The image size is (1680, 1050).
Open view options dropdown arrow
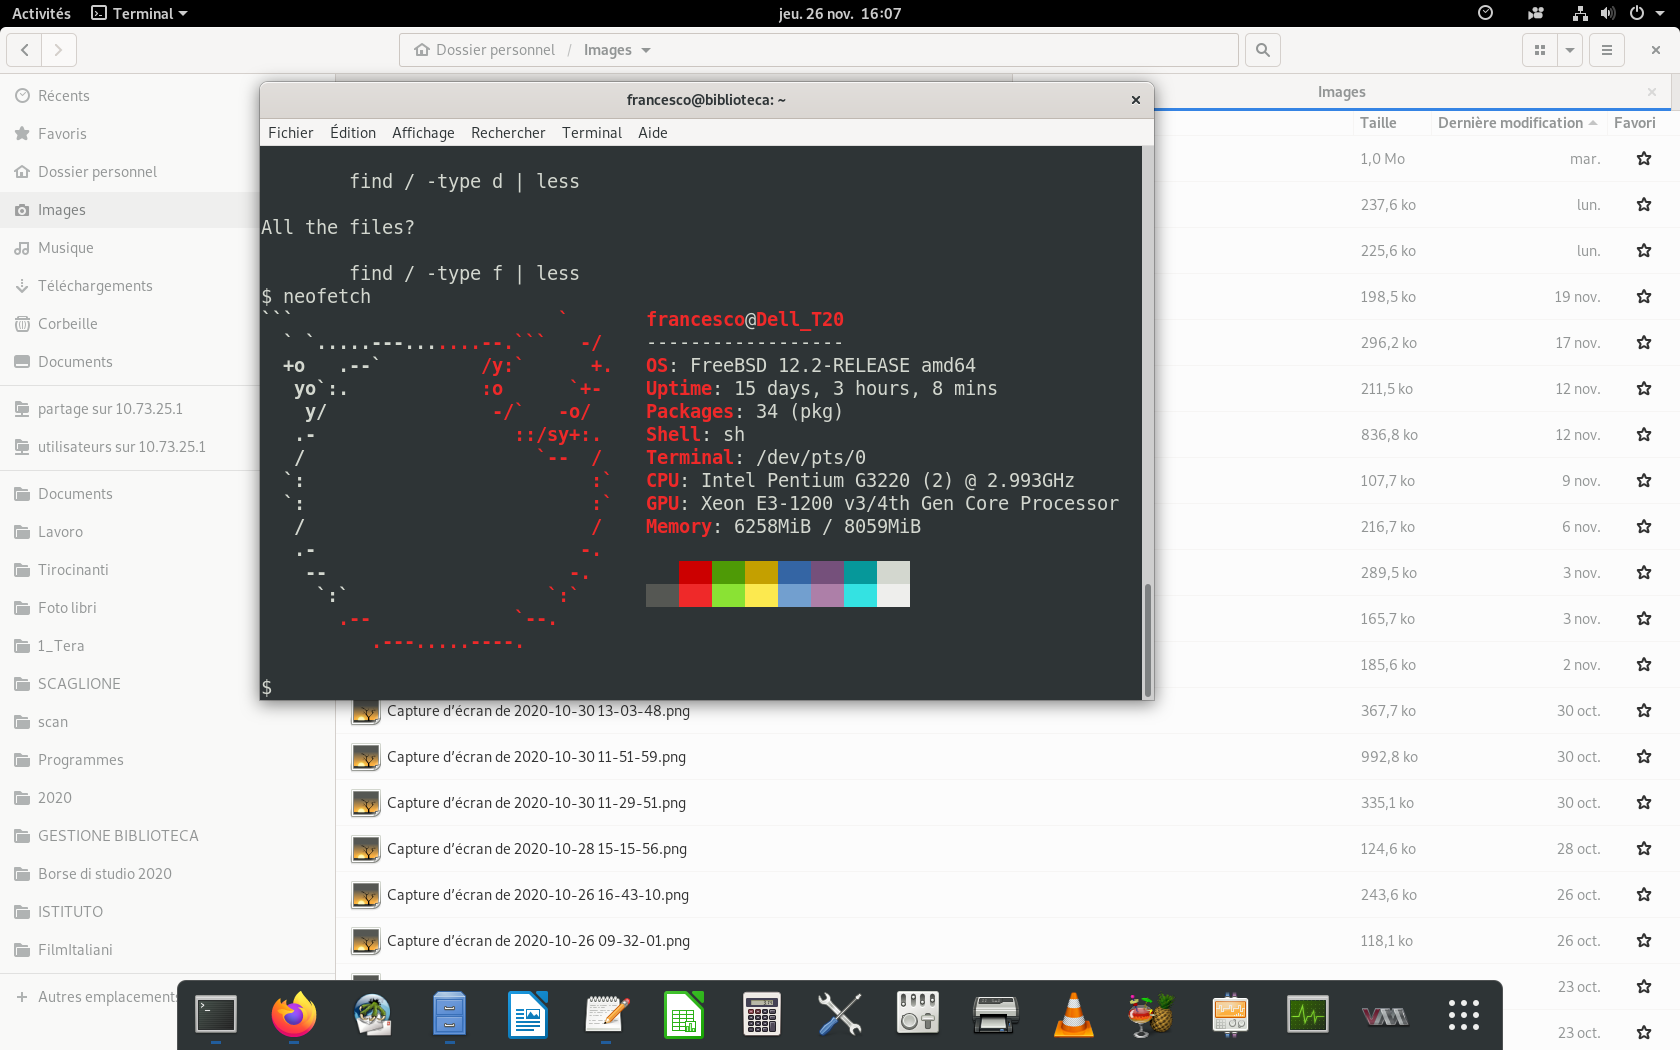(1570, 50)
